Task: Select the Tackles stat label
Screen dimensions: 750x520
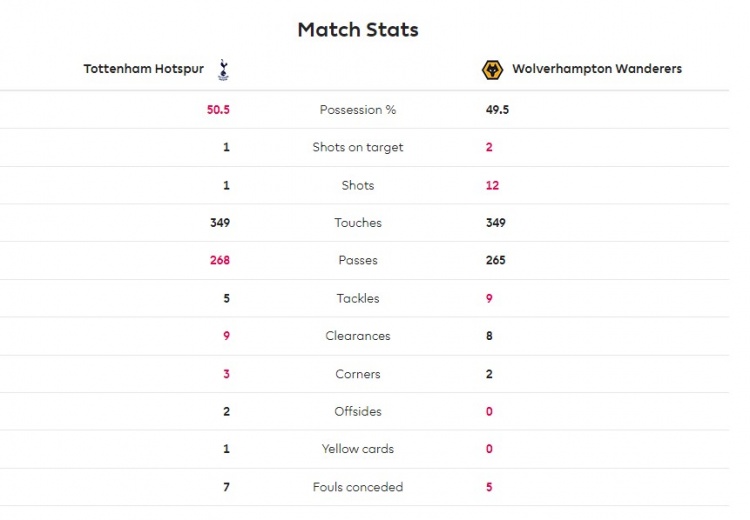Action: [x=358, y=299]
